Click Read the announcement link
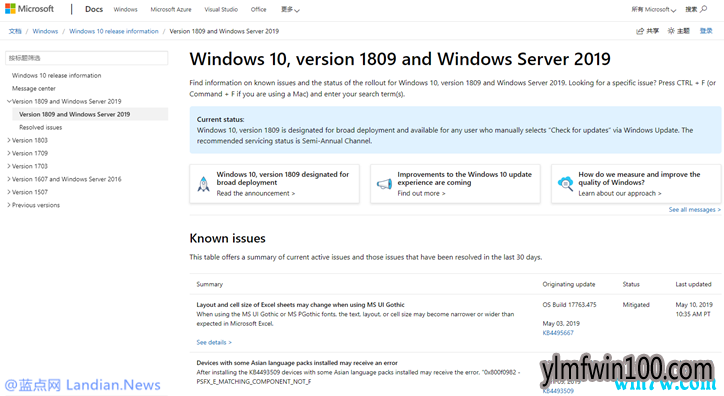 (256, 193)
